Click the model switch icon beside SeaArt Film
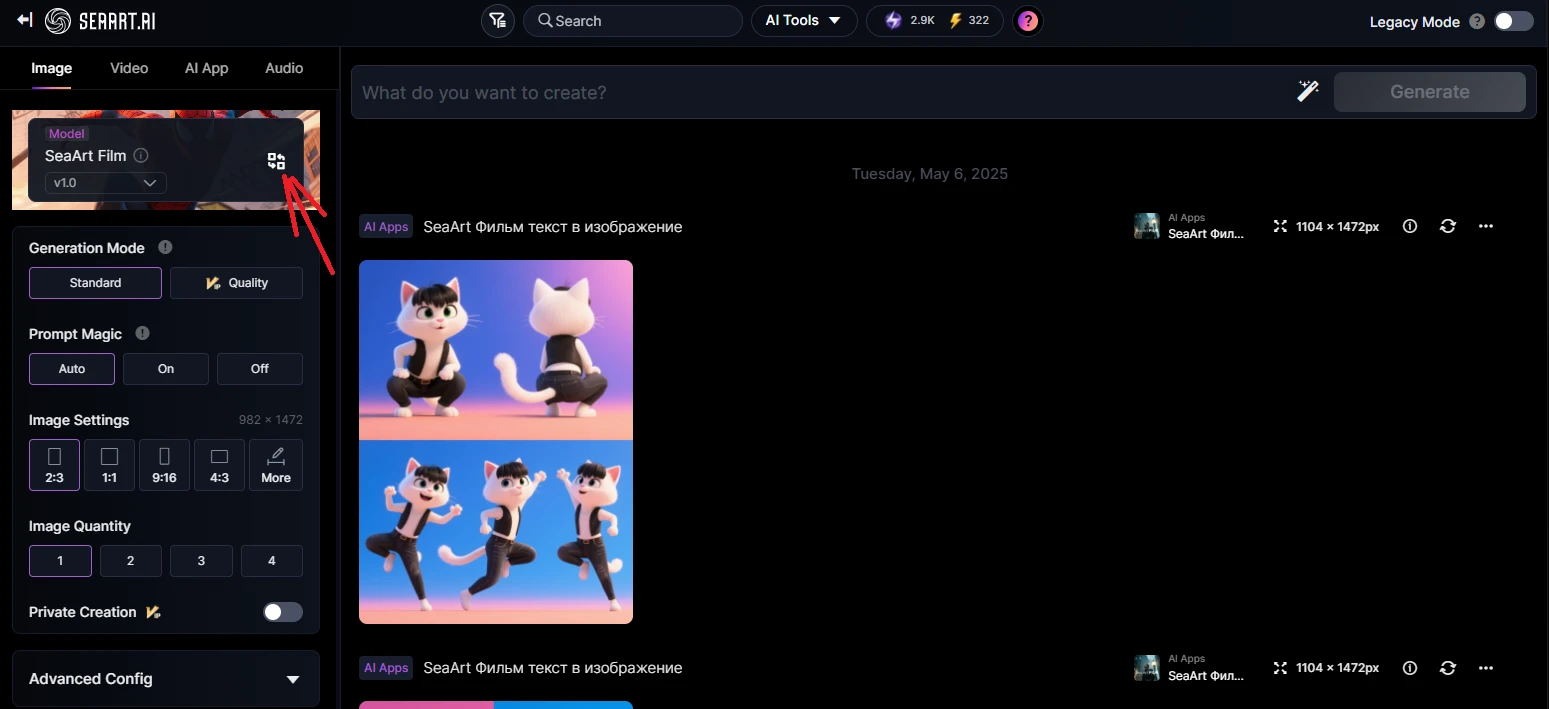This screenshot has height=709, width=1549. [277, 161]
